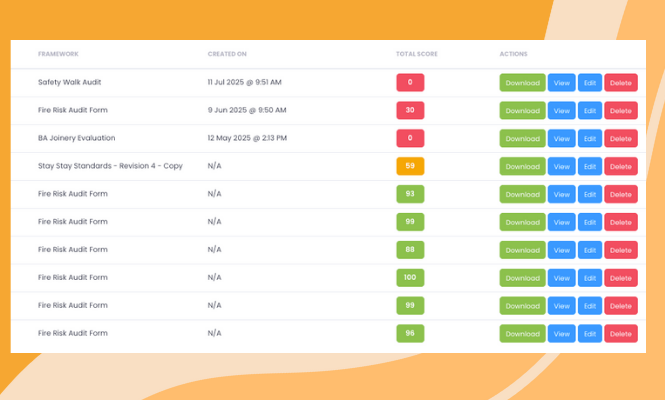Select the BA Joinery Evaluation framework name
665x400 pixels.
(x=77, y=138)
